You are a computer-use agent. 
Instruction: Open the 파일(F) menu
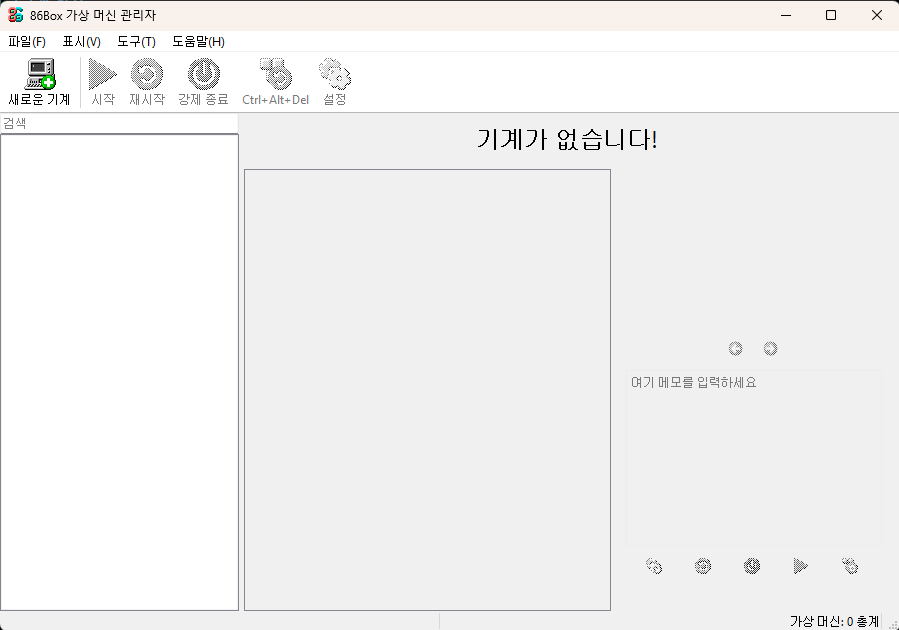coord(27,42)
